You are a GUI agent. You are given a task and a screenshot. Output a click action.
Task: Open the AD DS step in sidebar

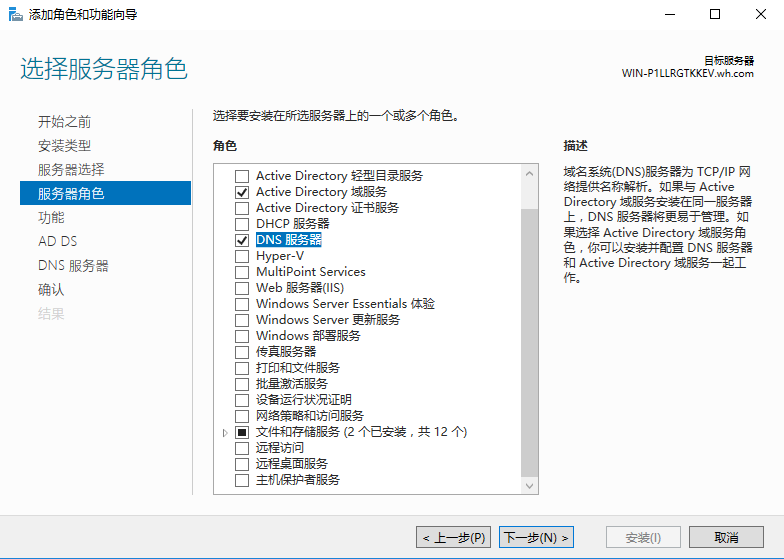click(57, 241)
